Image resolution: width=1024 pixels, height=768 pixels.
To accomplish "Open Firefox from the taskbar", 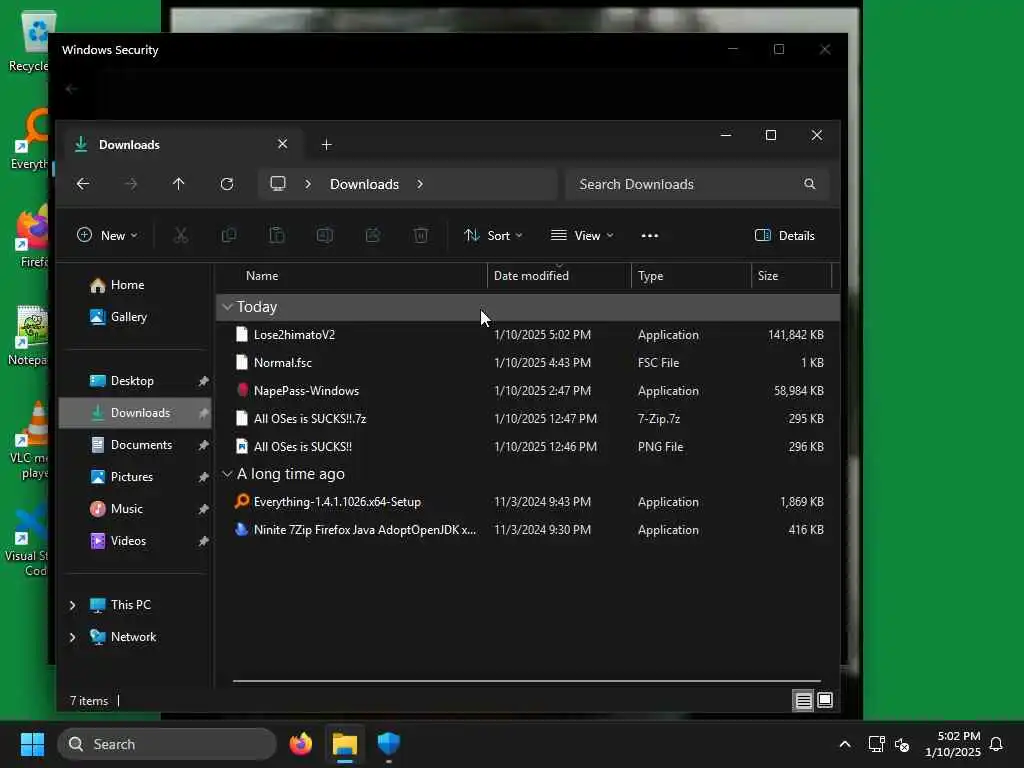I will pos(301,744).
